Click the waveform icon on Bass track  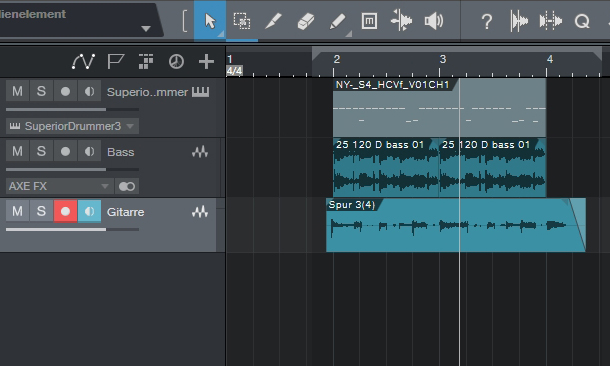(200, 152)
